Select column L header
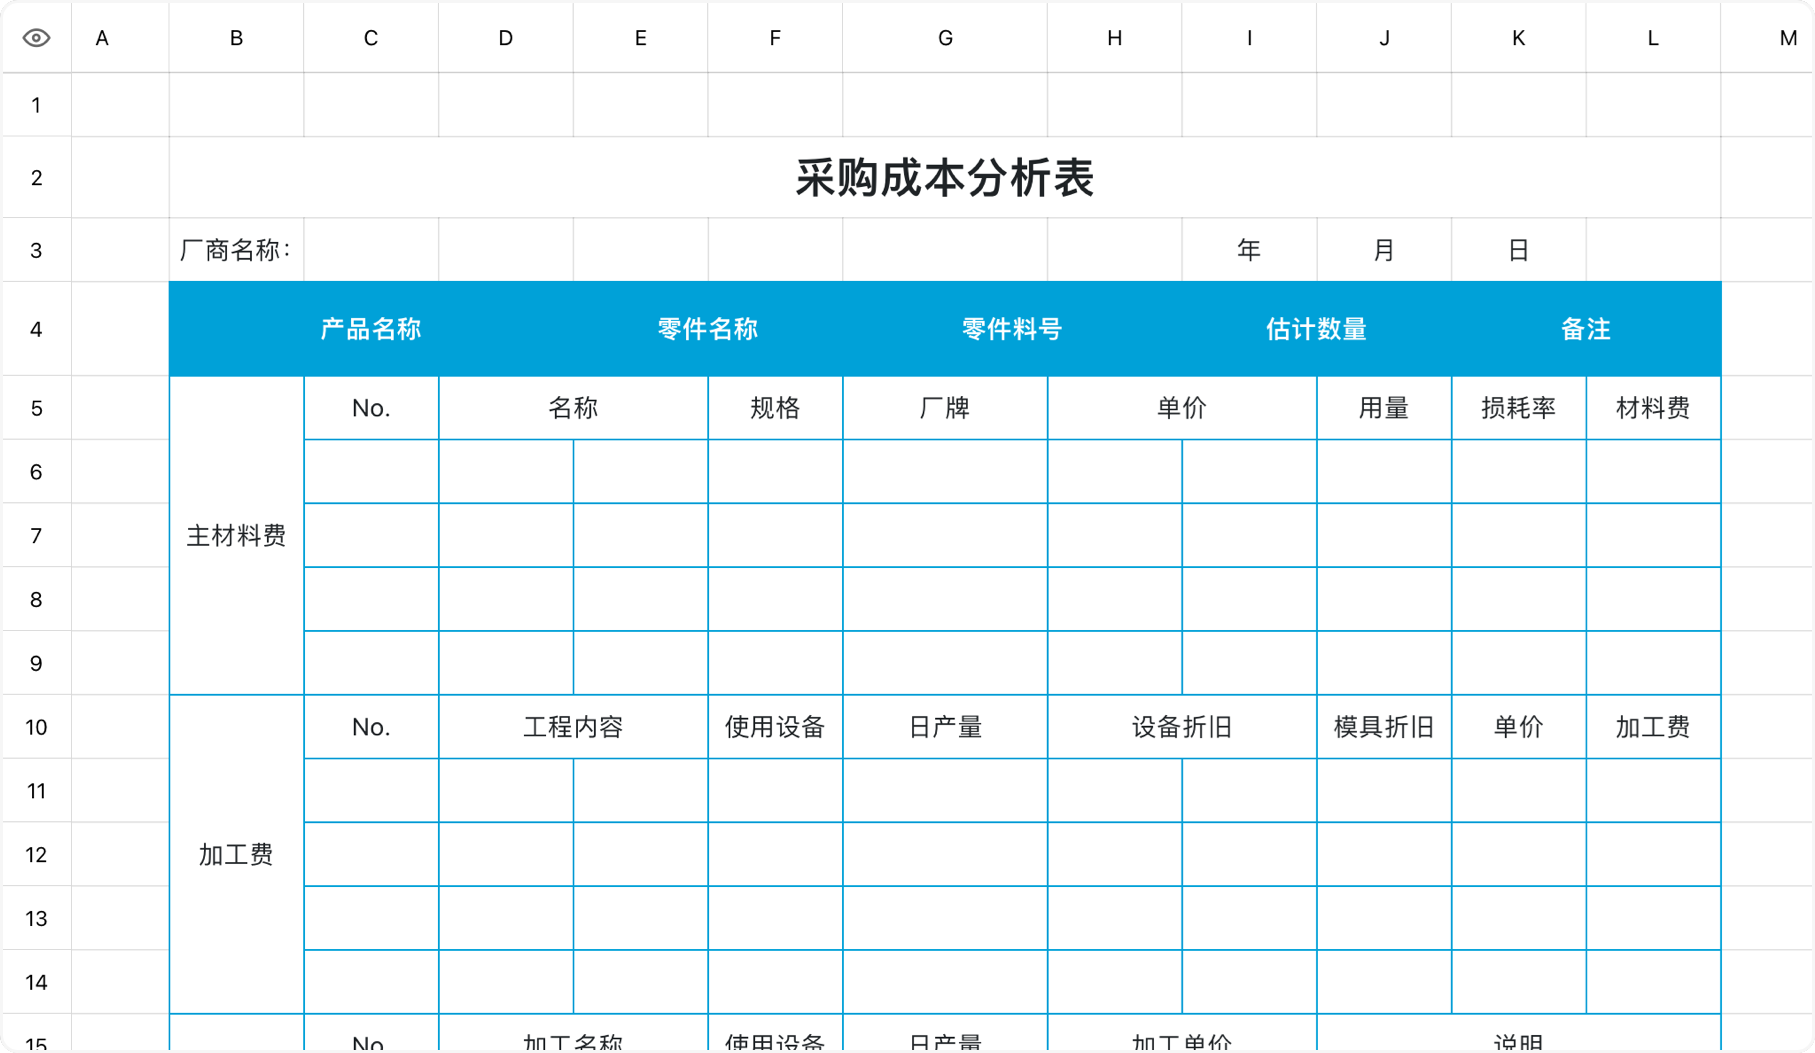This screenshot has height=1053, width=1815. [x=1653, y=38]
